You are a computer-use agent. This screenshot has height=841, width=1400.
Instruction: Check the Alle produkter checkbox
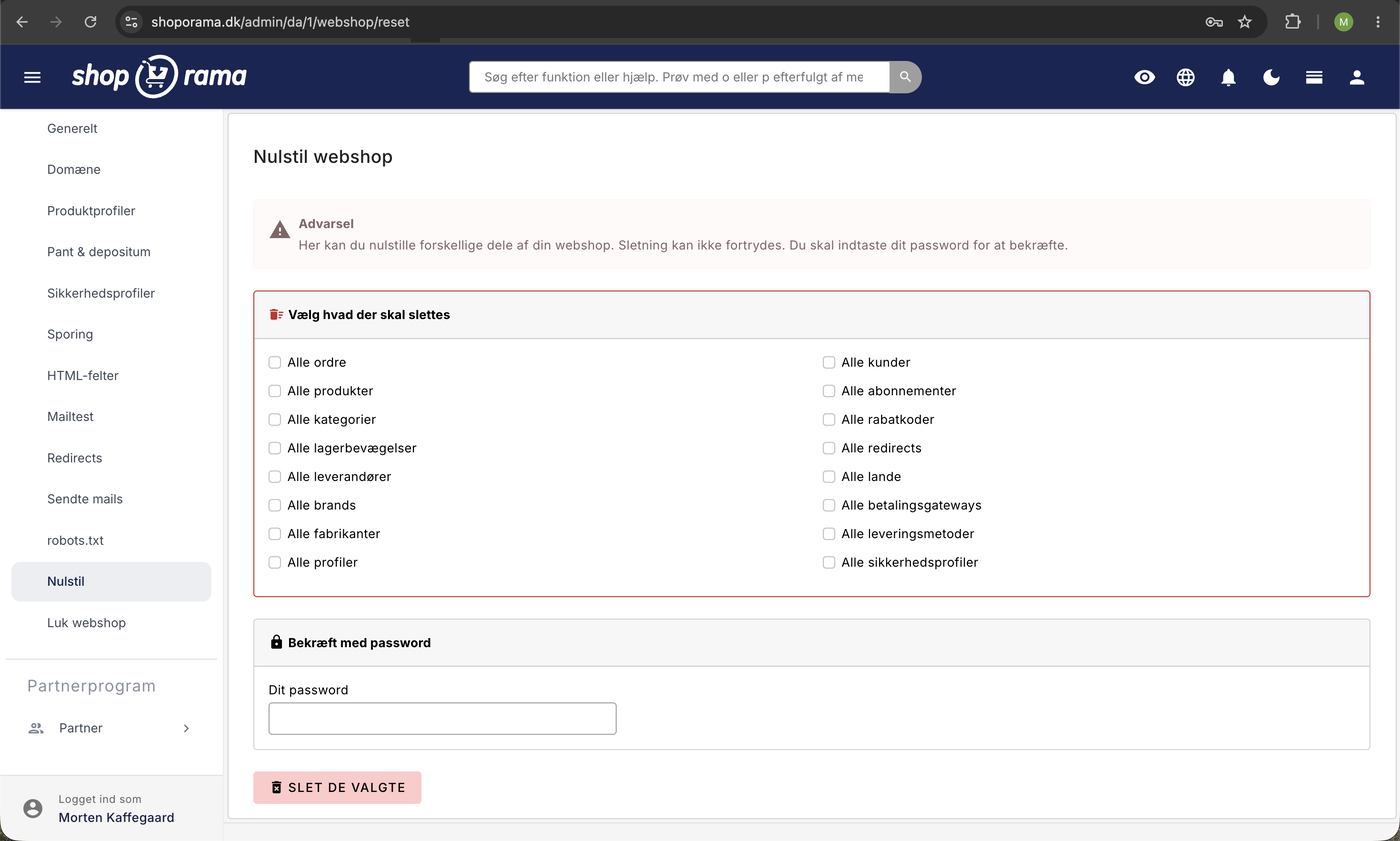[275, 391]
